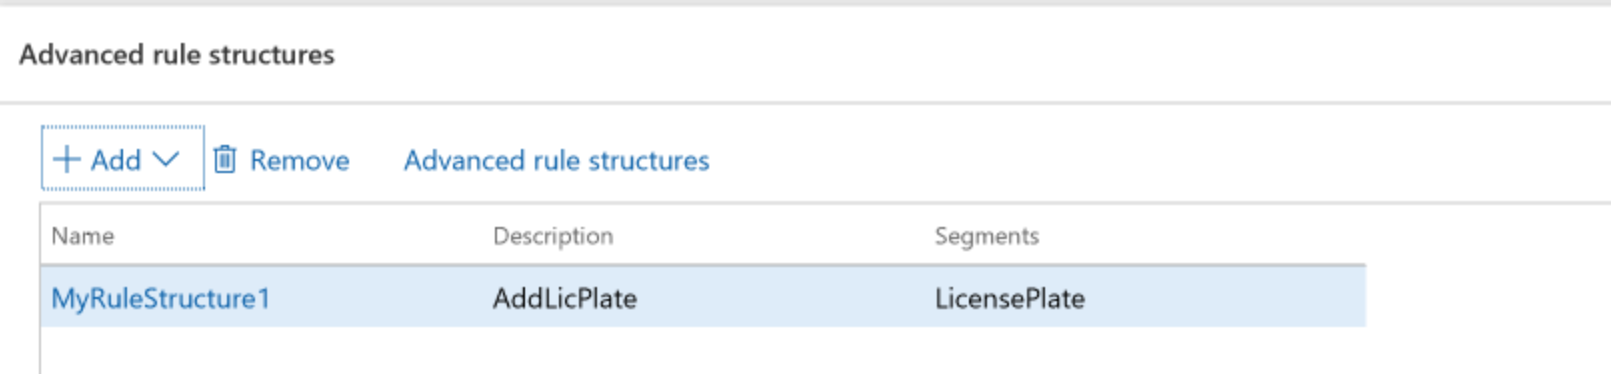The height and width of the screenshot is (374, 1611).
Task: Click the Remove button text
Action: [x=299, y=160]
